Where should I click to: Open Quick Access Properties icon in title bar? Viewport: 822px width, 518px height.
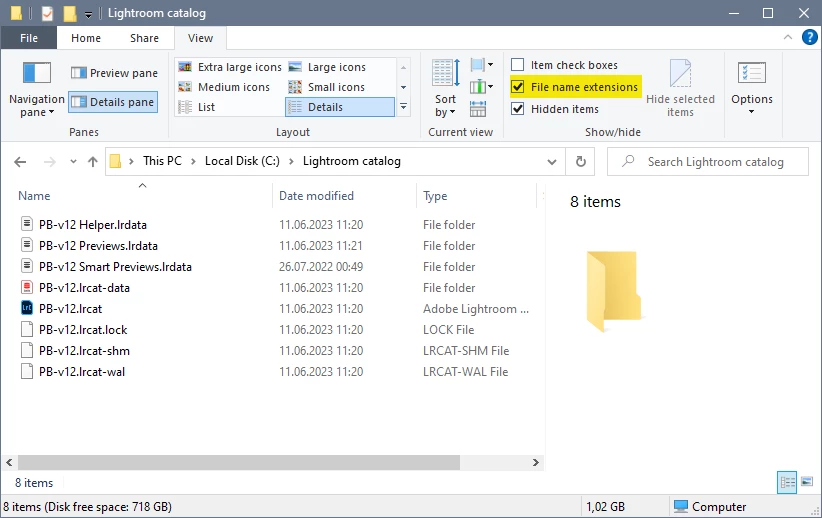47,13
